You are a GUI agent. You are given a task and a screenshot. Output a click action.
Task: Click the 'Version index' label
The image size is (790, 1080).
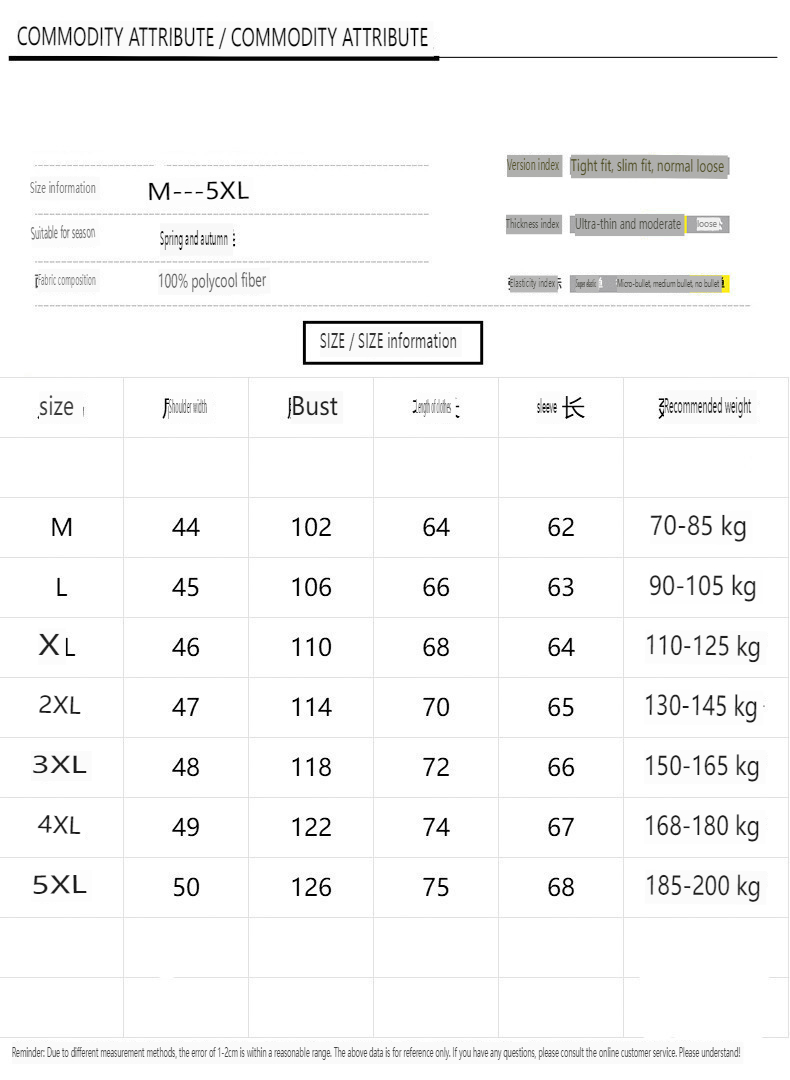pos(533,166)
